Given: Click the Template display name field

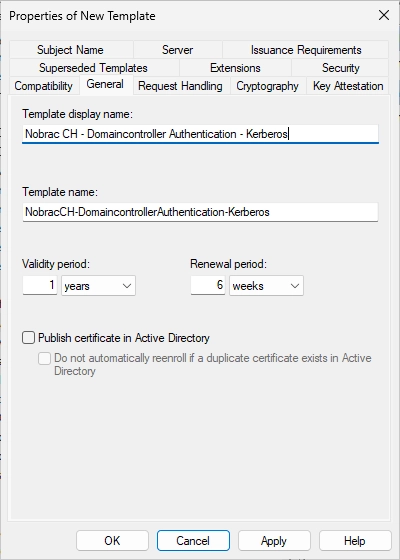Looking at the screenshot, I should (200, 134).
